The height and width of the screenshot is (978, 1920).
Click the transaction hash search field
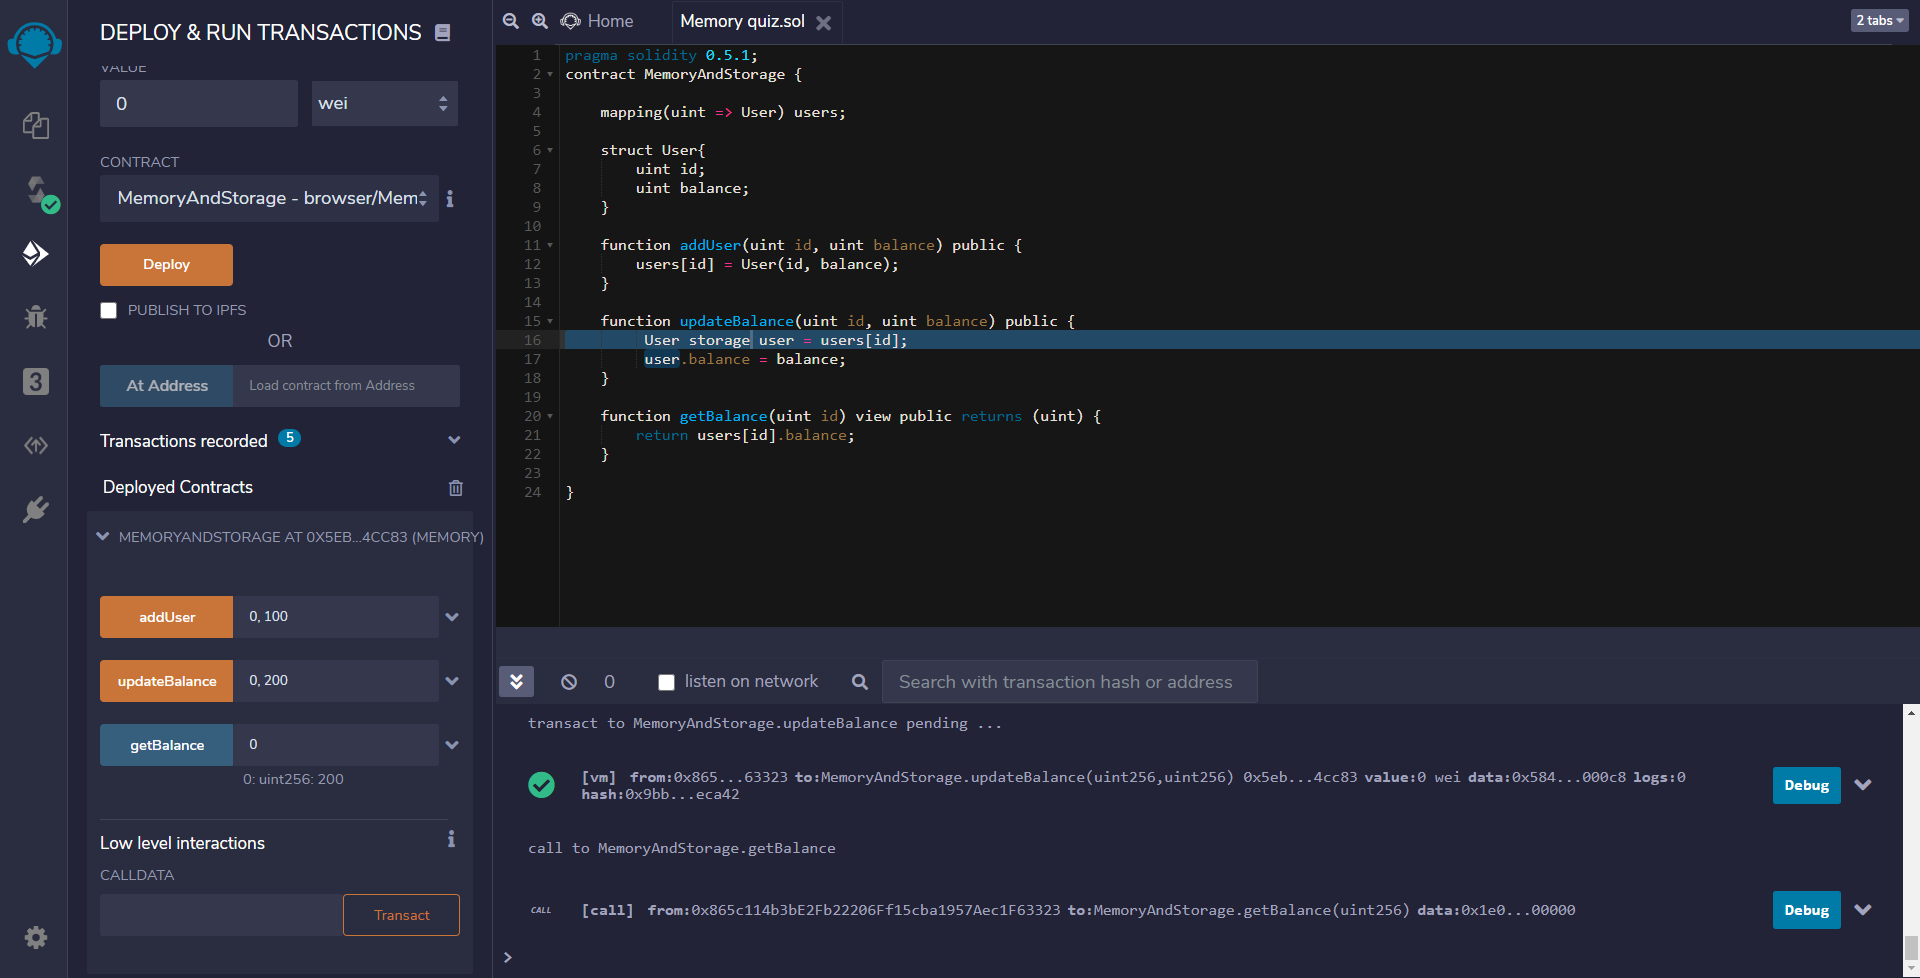1069,682
